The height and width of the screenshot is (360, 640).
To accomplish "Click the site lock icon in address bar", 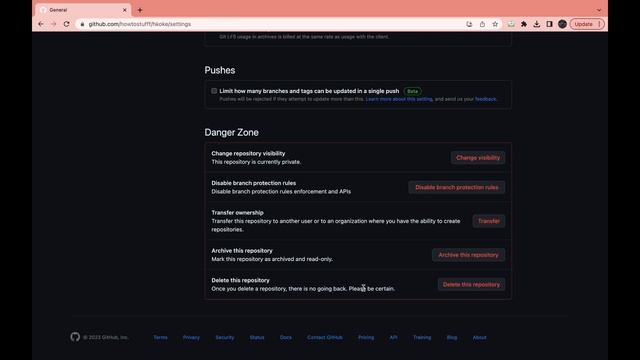I will click(x=82, y=24).
